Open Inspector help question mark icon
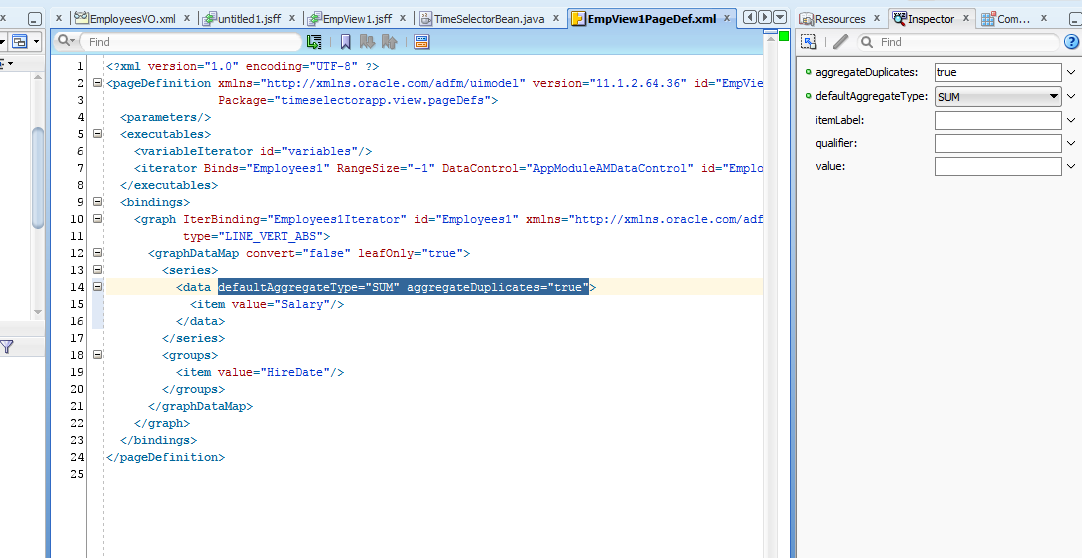Image resolution: width=1082 pixels, height=558 pixels. tap(1072, 42)
